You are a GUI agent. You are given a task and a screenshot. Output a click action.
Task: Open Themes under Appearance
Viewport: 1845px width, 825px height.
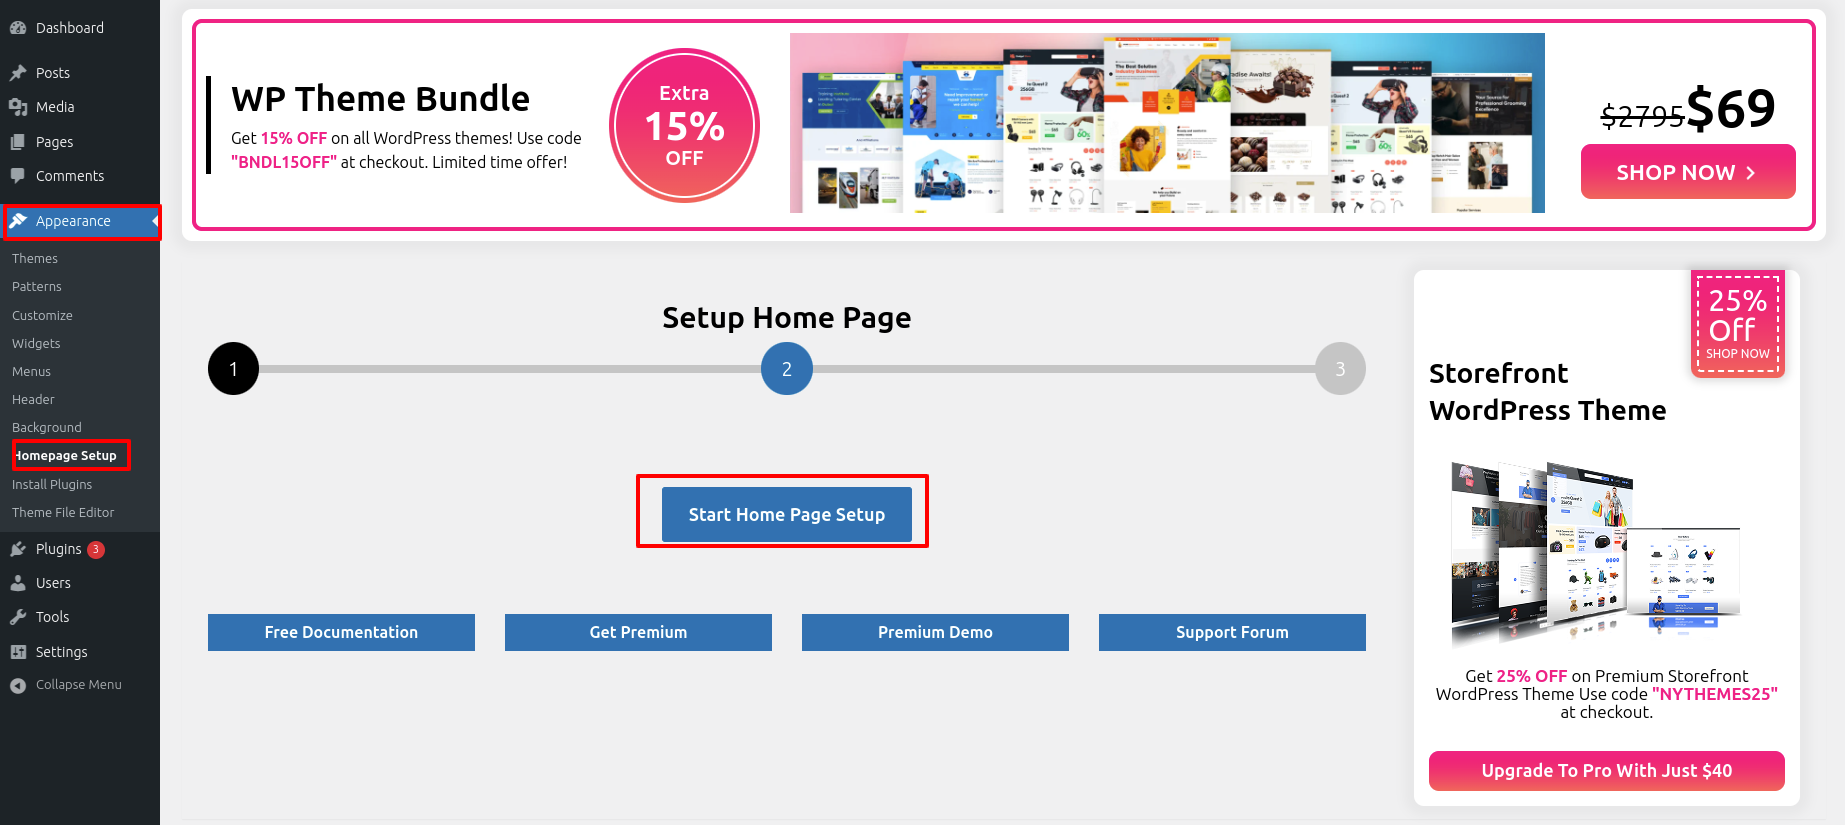(x=35, y=259)
